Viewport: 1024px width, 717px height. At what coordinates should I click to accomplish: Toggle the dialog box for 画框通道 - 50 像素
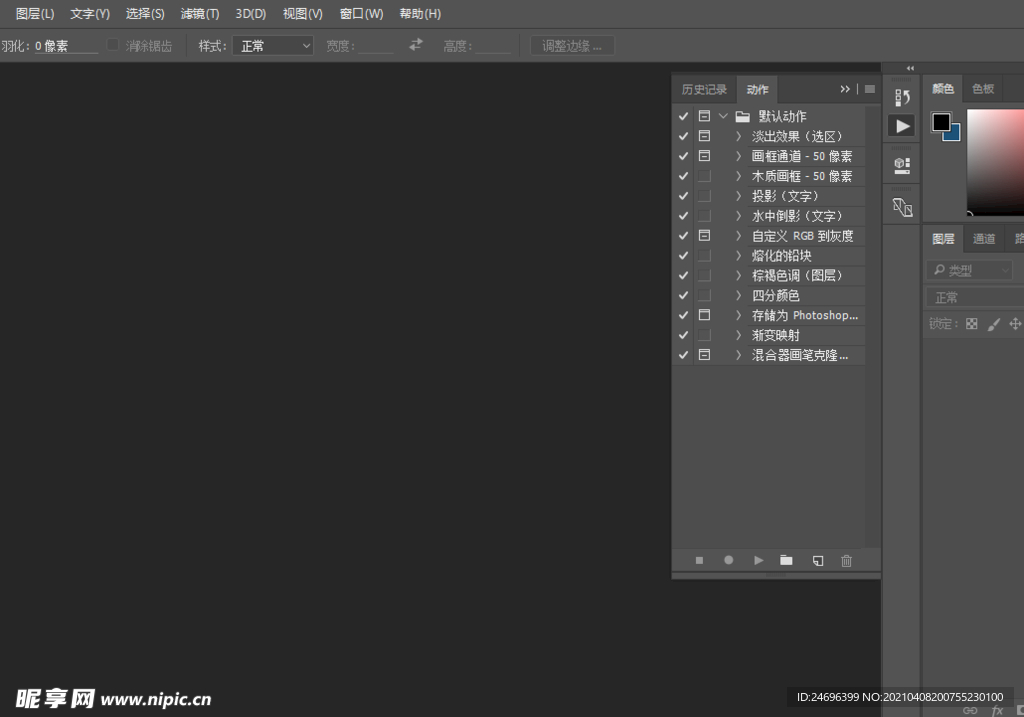(x=705, y=155)
